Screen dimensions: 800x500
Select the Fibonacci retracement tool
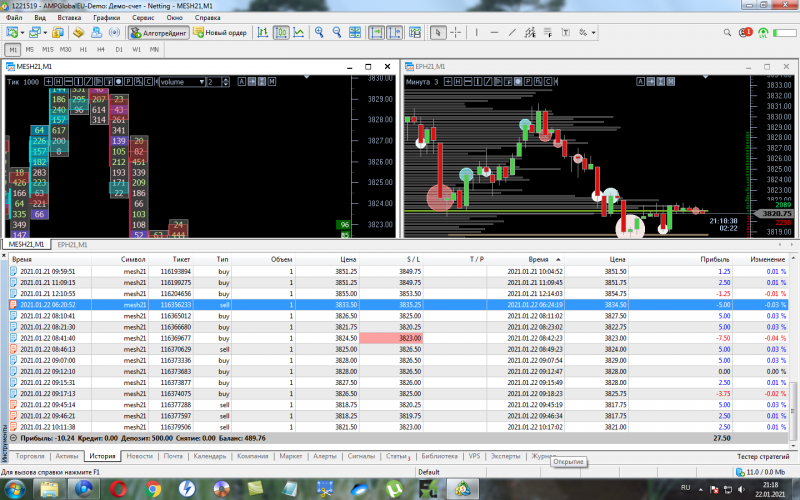coord(548,33)
